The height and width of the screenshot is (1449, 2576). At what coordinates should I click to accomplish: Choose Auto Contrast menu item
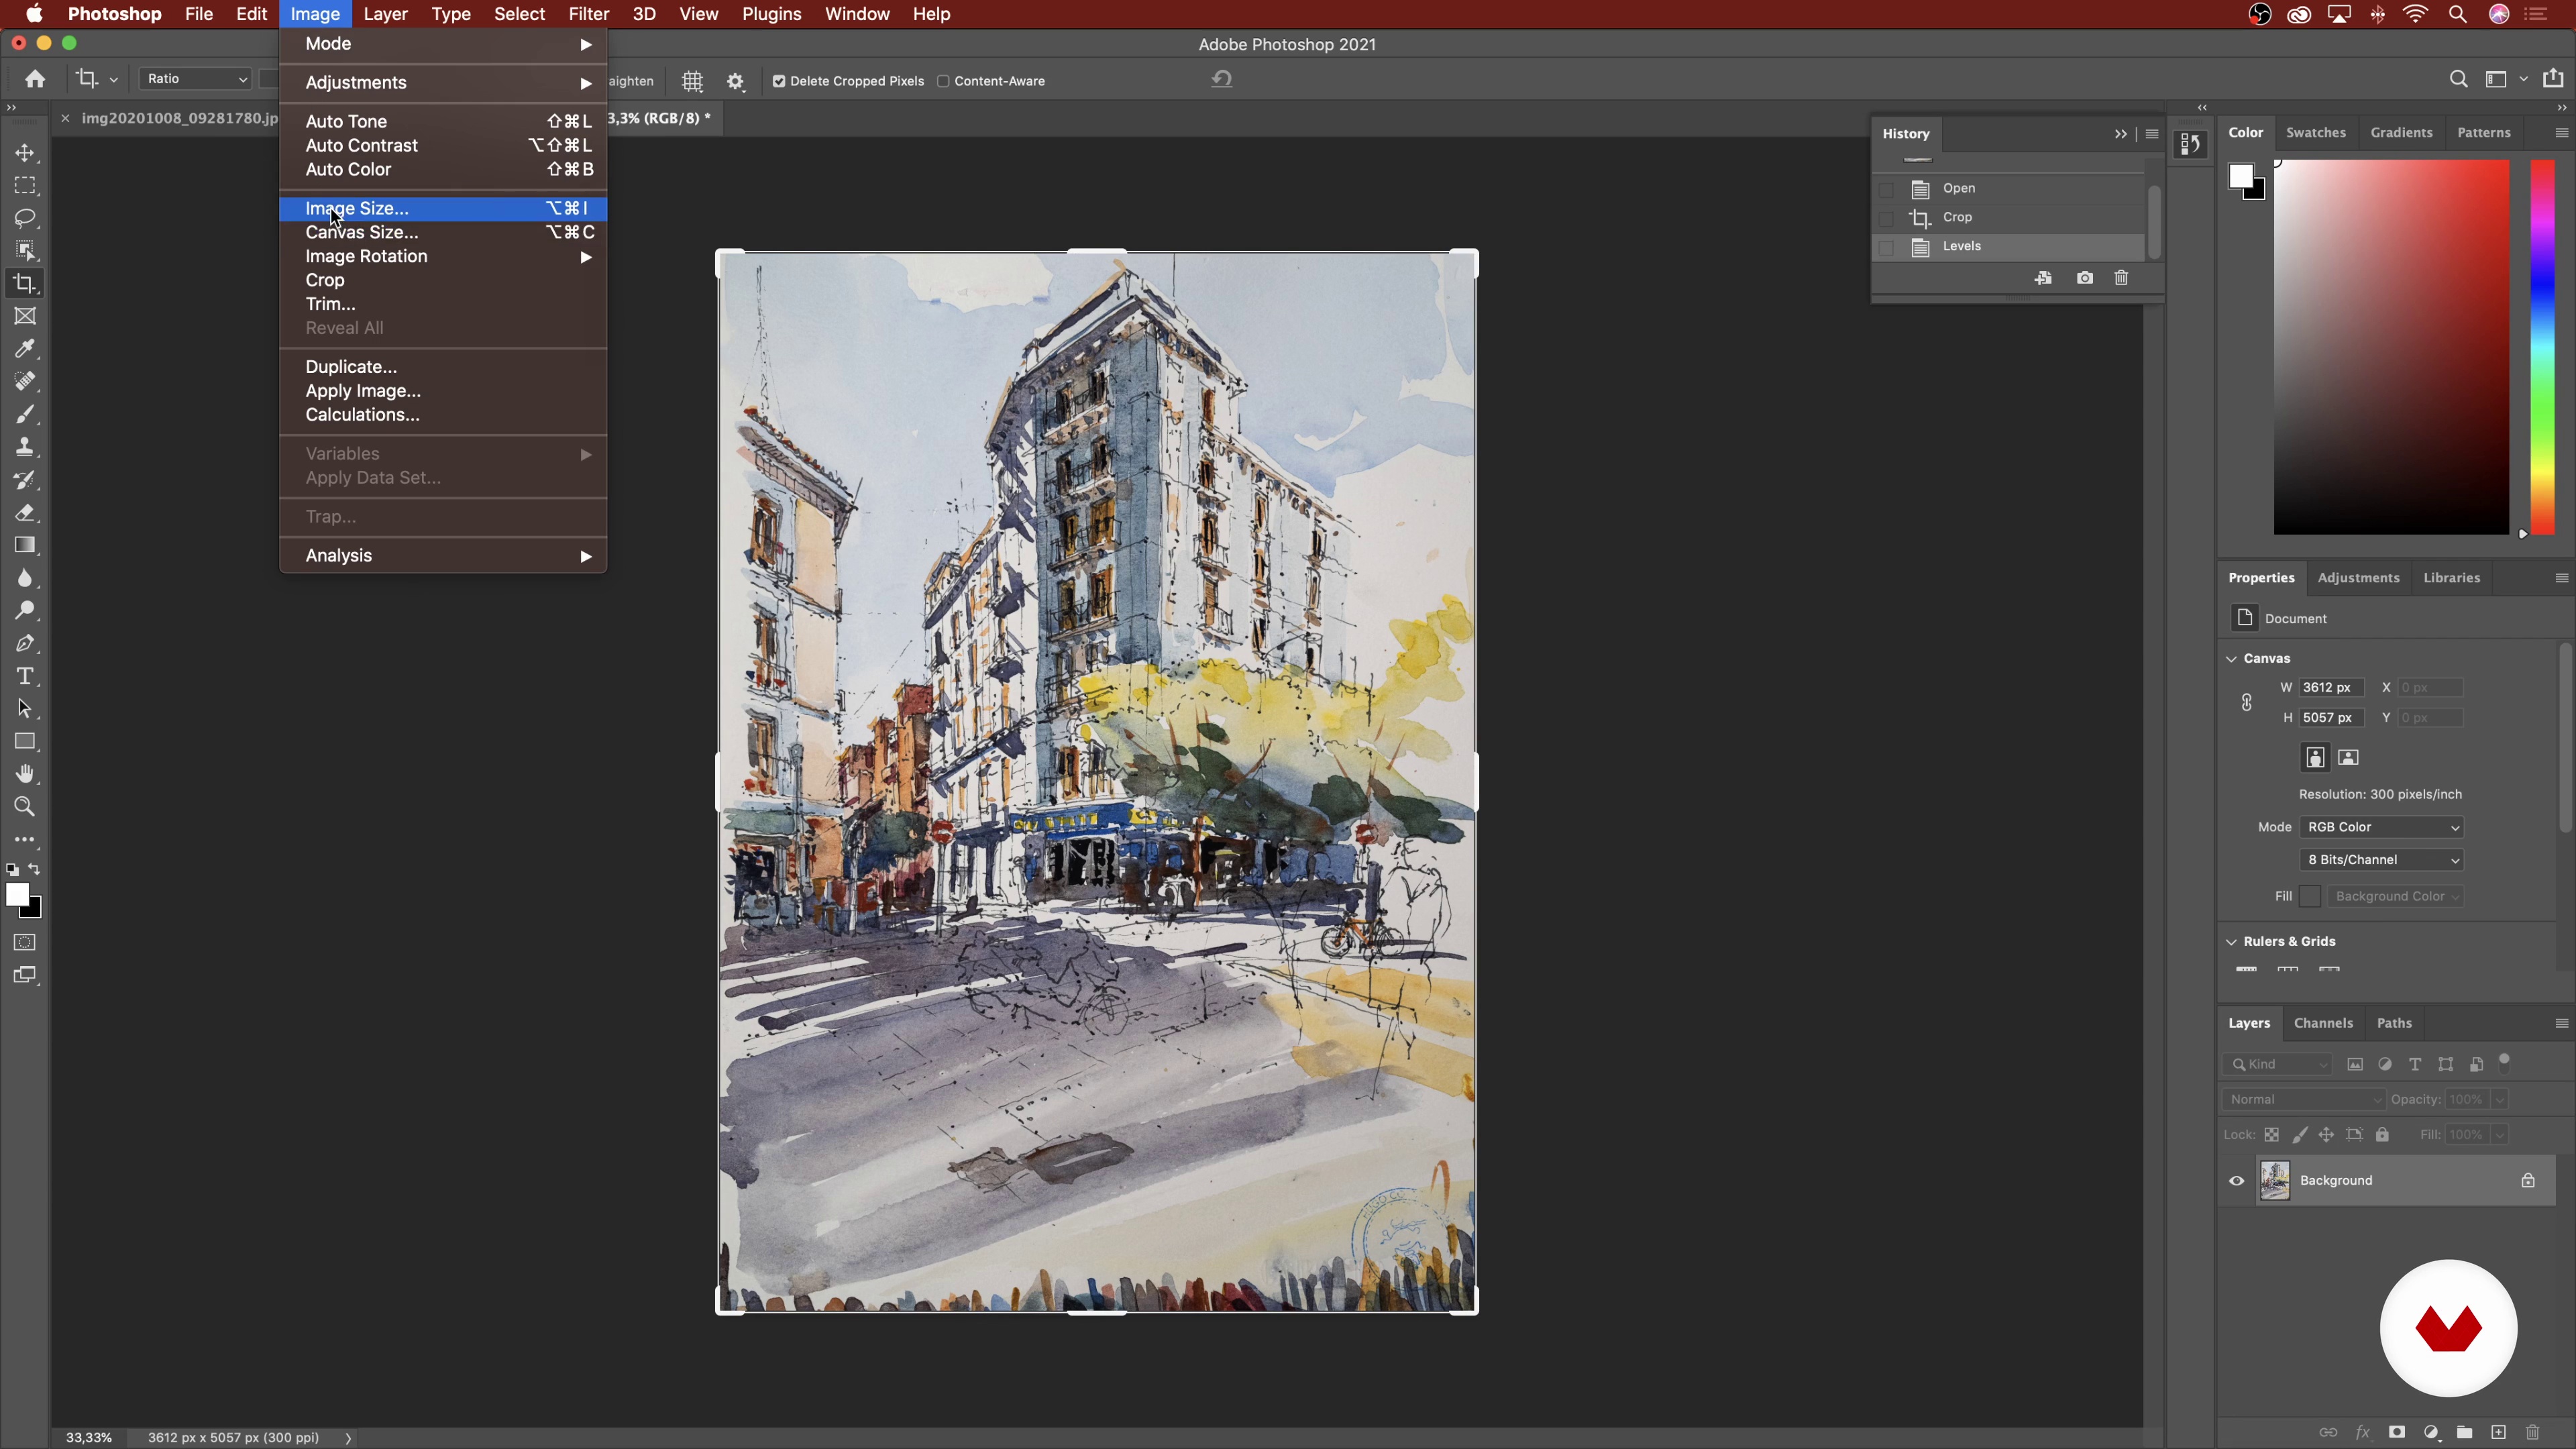pyautogui.click(x=443, y=145)
